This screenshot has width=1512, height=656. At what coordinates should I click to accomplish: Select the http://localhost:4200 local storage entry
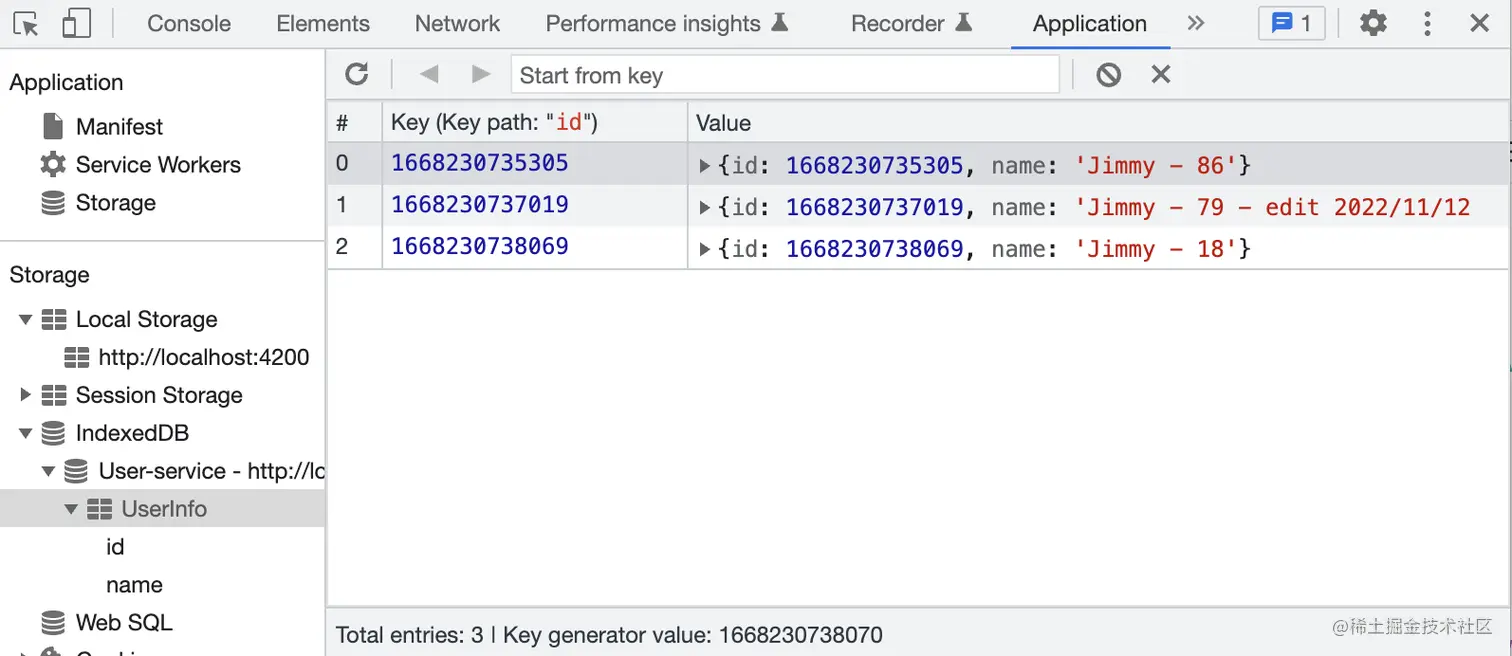(204, 357)
